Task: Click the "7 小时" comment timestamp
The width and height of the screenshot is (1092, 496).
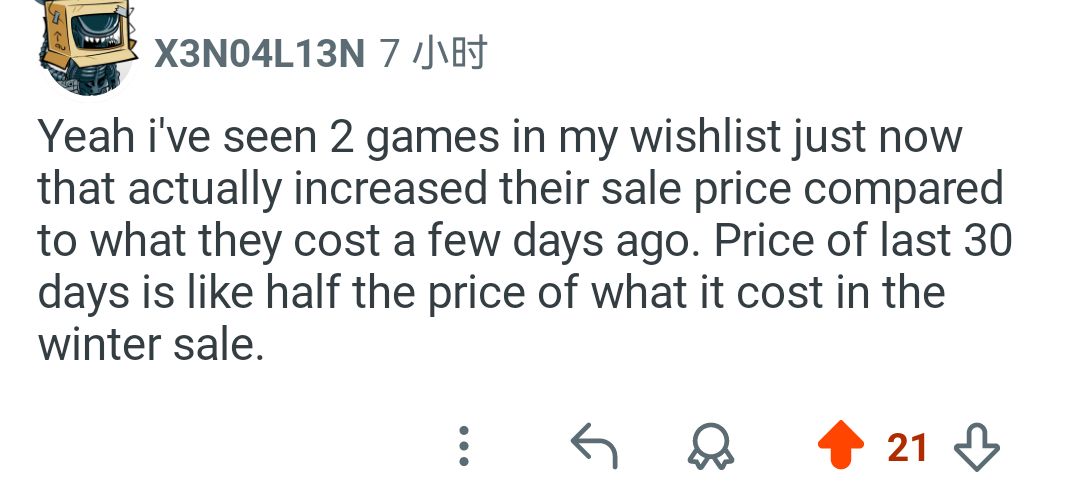Action: coord(435,54)
